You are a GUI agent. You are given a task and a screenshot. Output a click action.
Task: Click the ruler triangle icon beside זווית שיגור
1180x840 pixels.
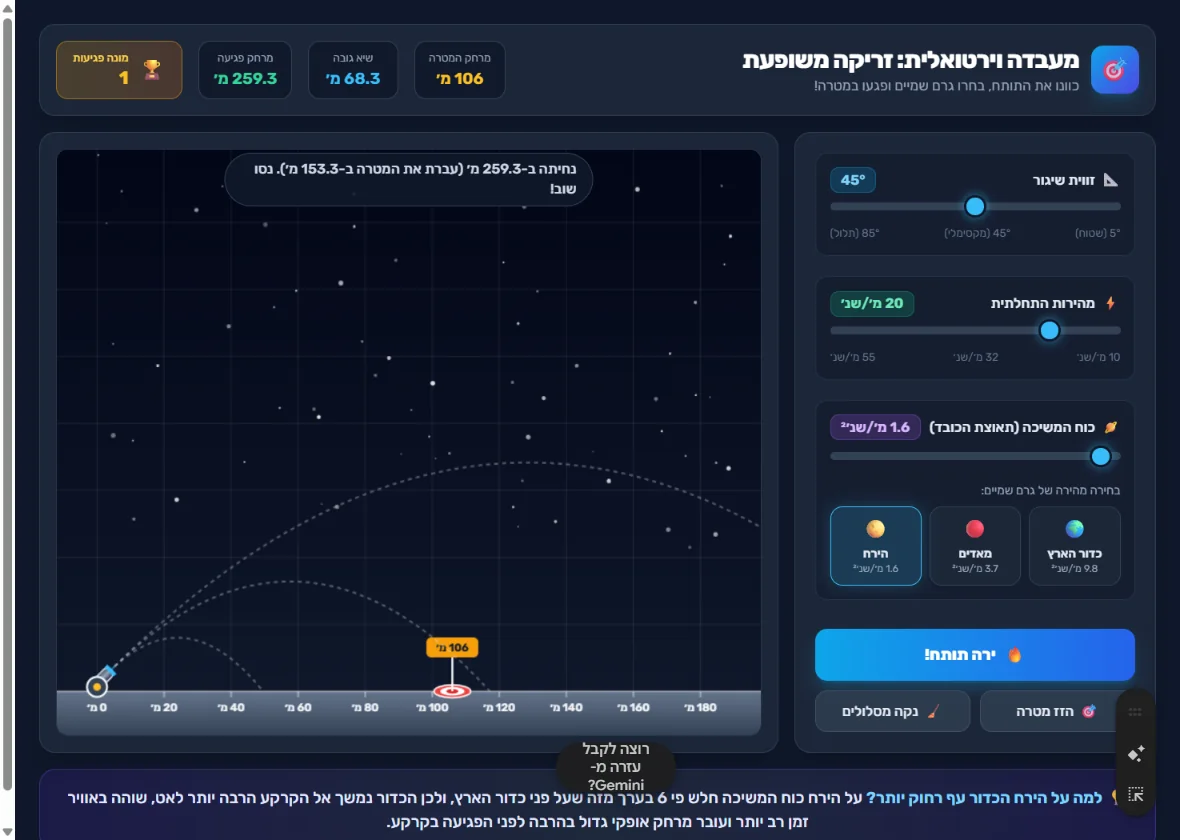pos(1111,180)
